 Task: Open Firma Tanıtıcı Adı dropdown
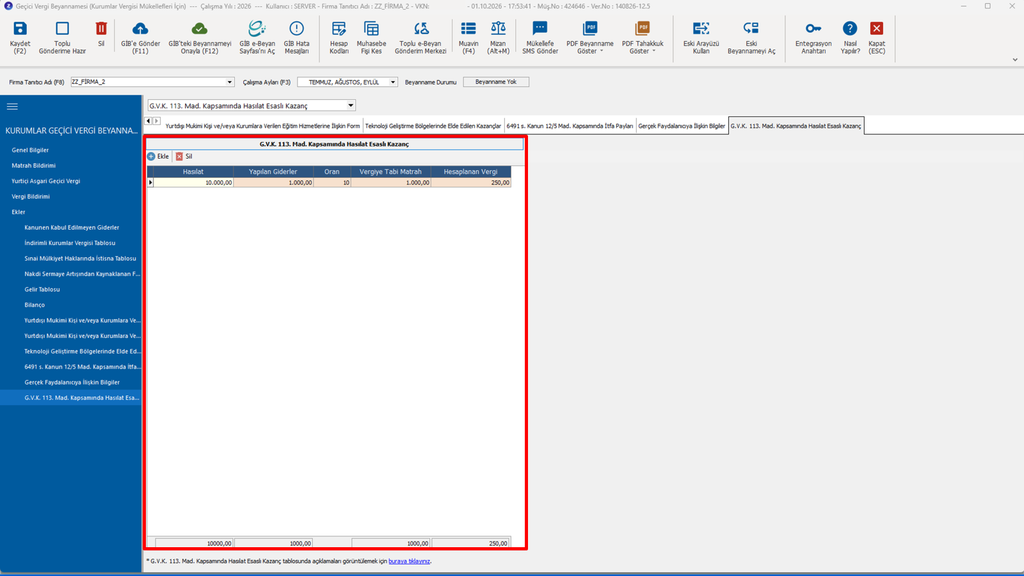pyautogui.click(x=229, y=82)
